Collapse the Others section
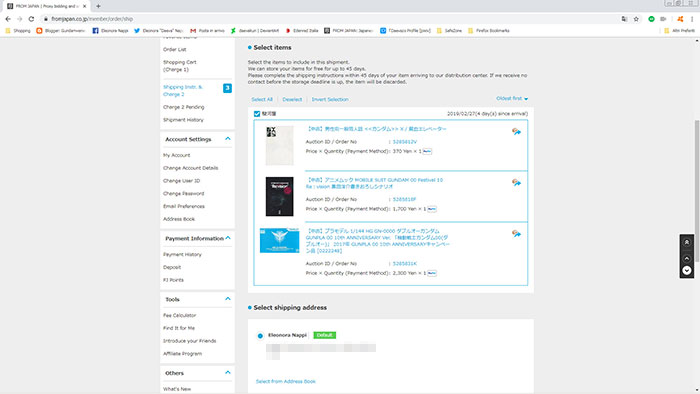The image size is (700, 394). tap(228, 372)
